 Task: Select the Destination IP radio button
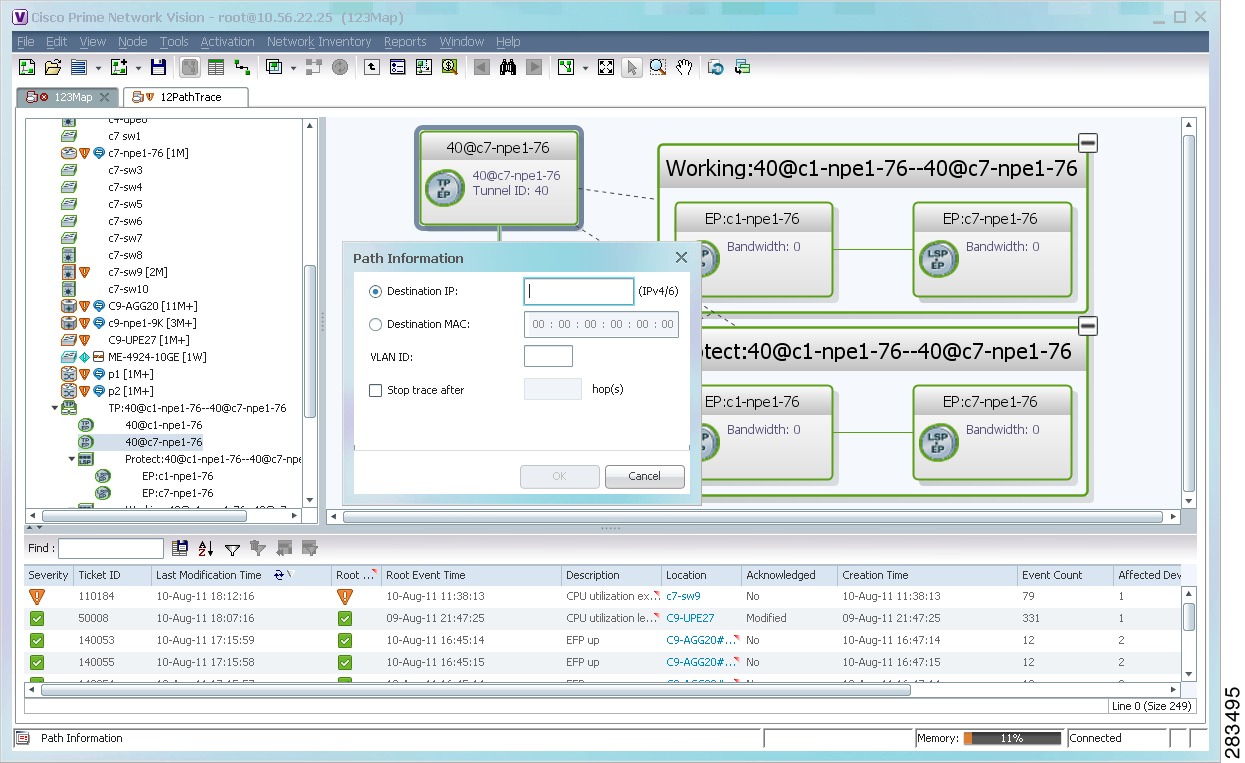[376, 292]
